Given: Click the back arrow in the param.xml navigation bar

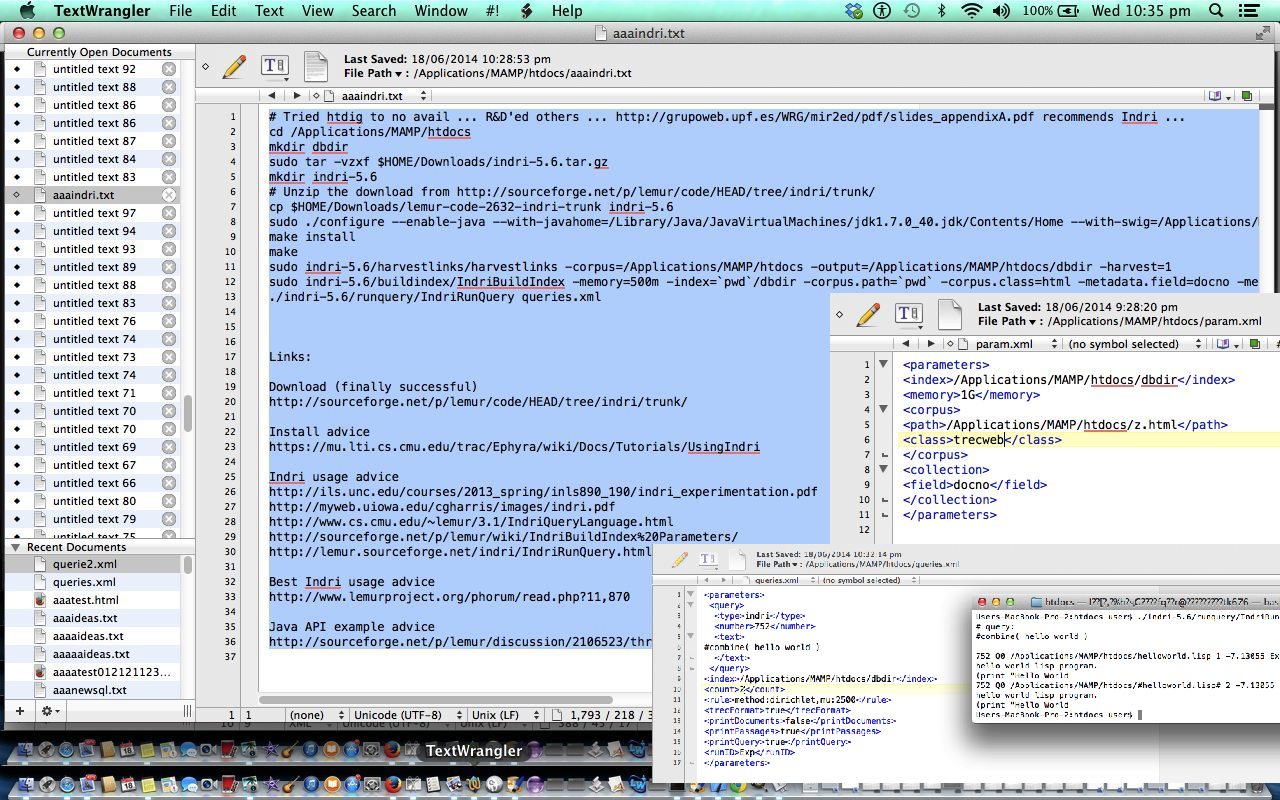Looking at the screenshot, I should pos(906,344).
